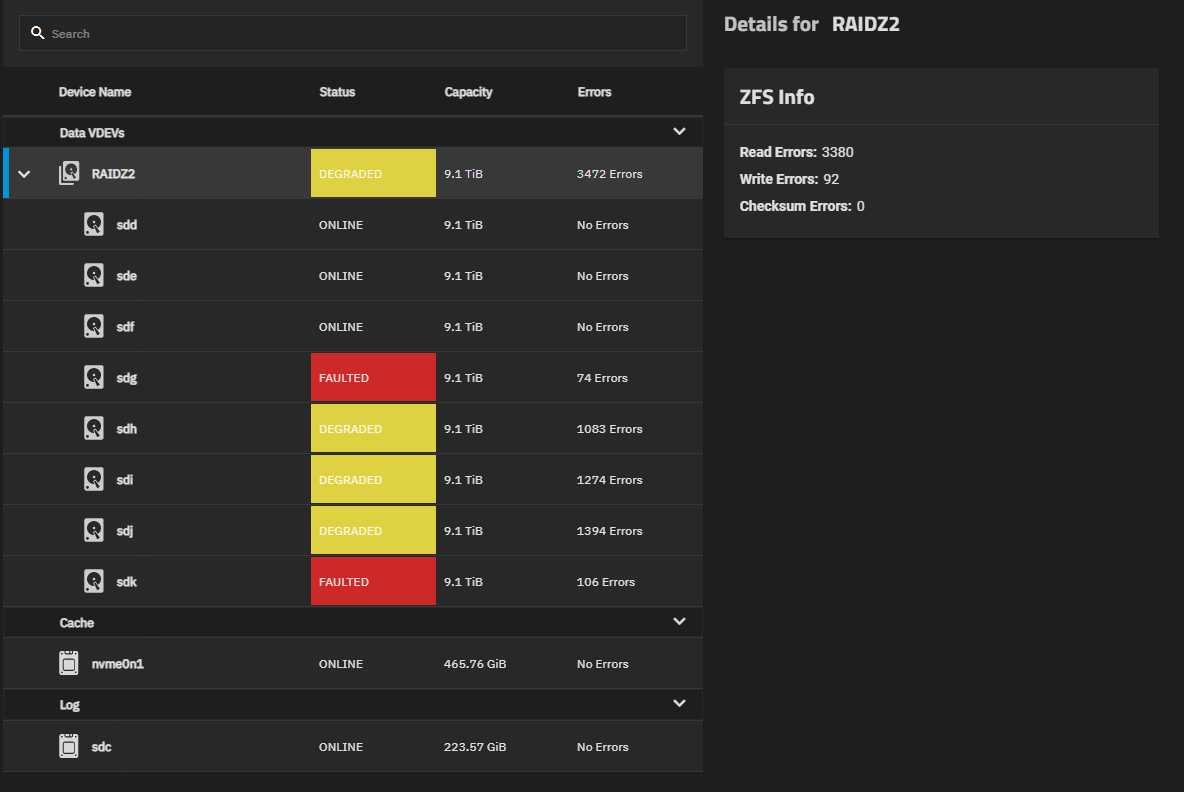Click the 1394 Errors value for sdj

[609, 531]
